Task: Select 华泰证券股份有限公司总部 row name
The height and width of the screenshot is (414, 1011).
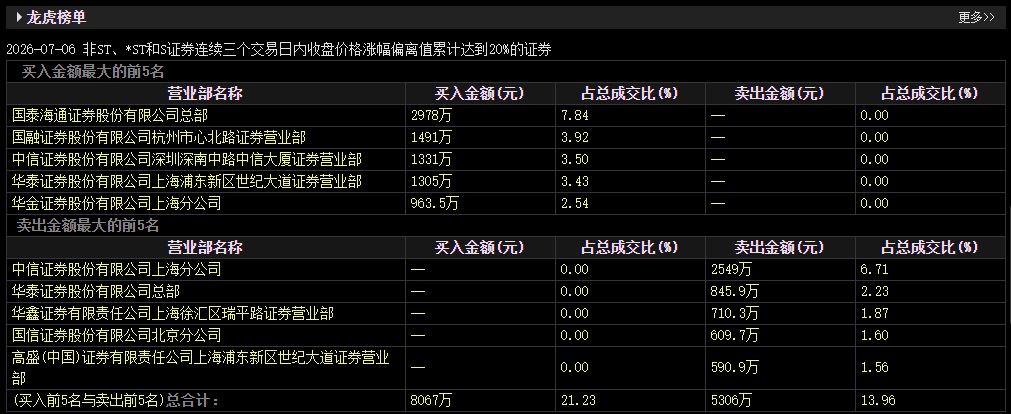Action: coord(96,291)
